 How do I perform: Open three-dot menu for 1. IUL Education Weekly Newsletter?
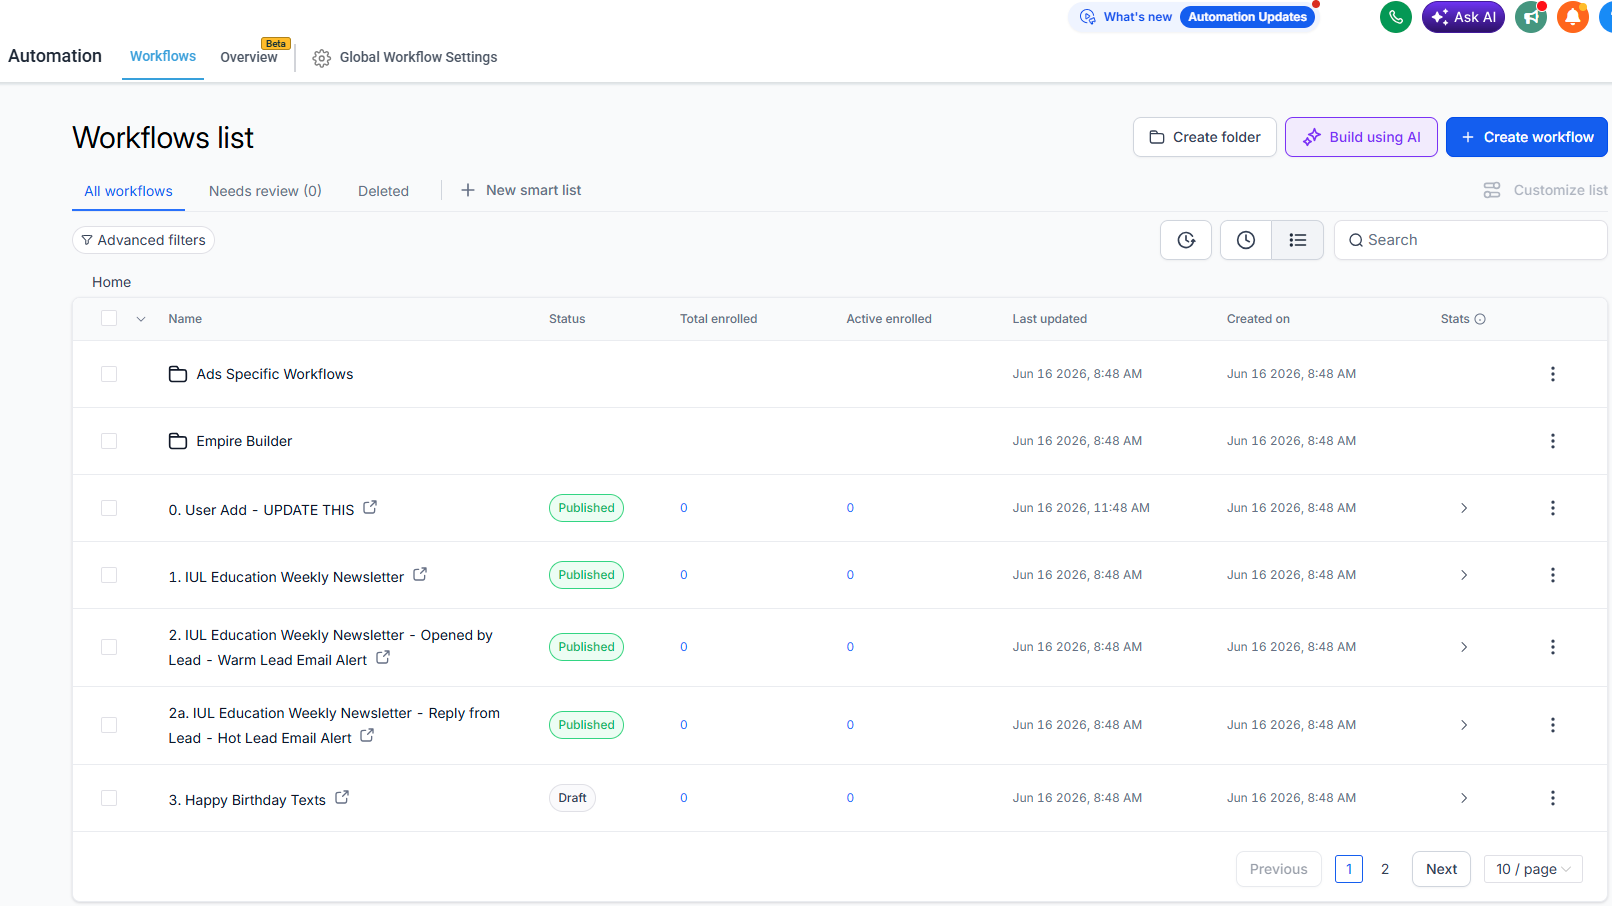pos(1553,575)
